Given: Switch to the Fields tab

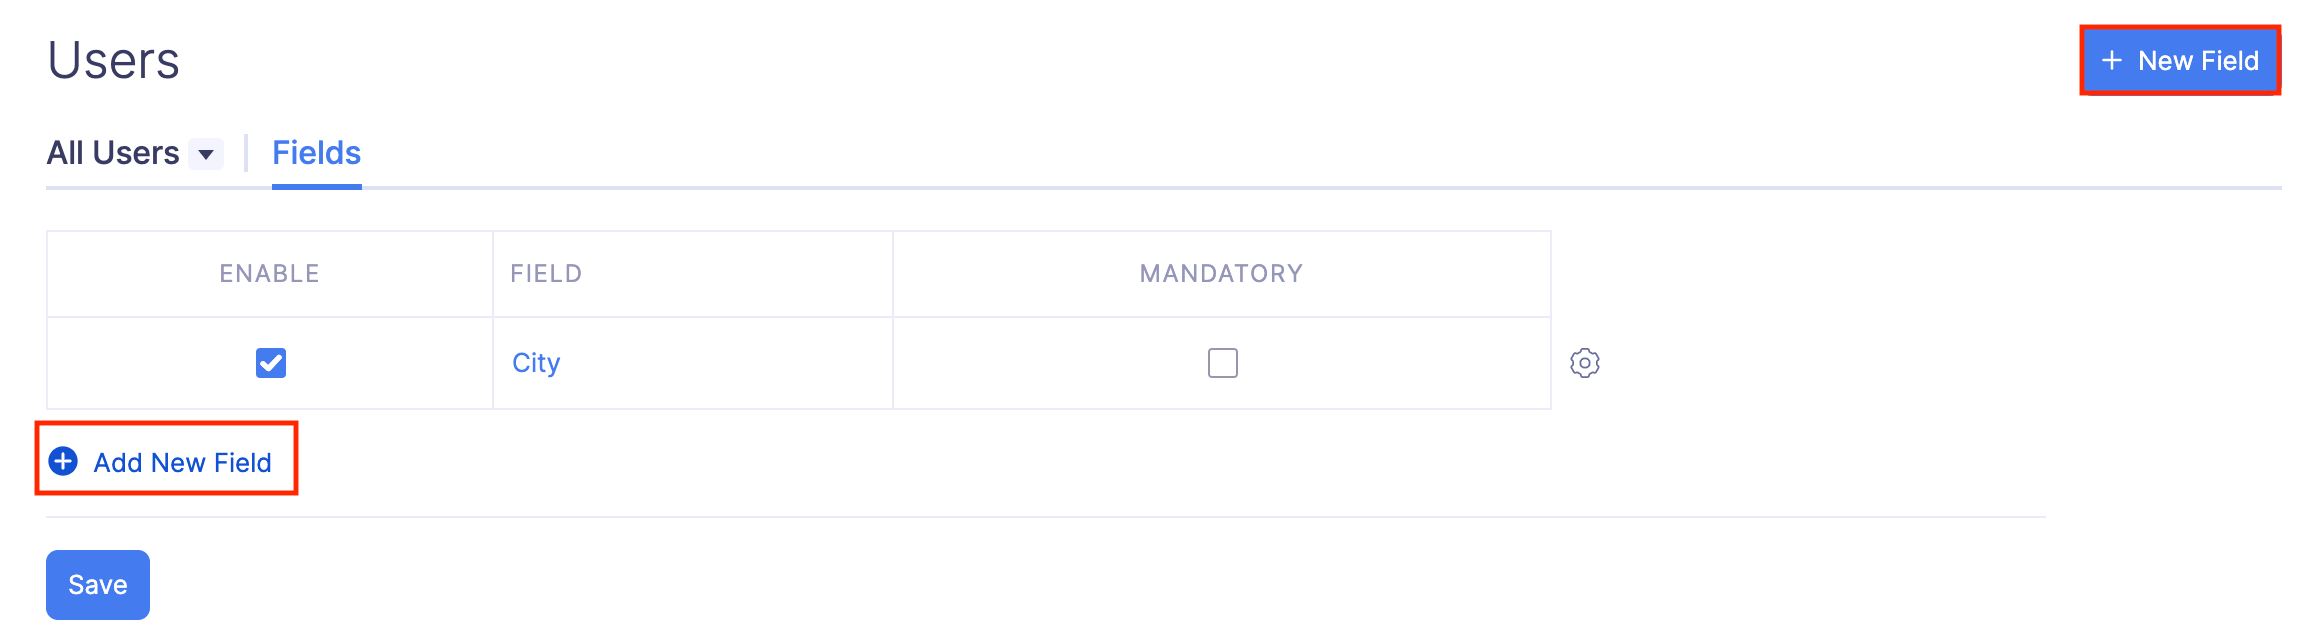Looking at the screenshot, I should tap(315, 152).
